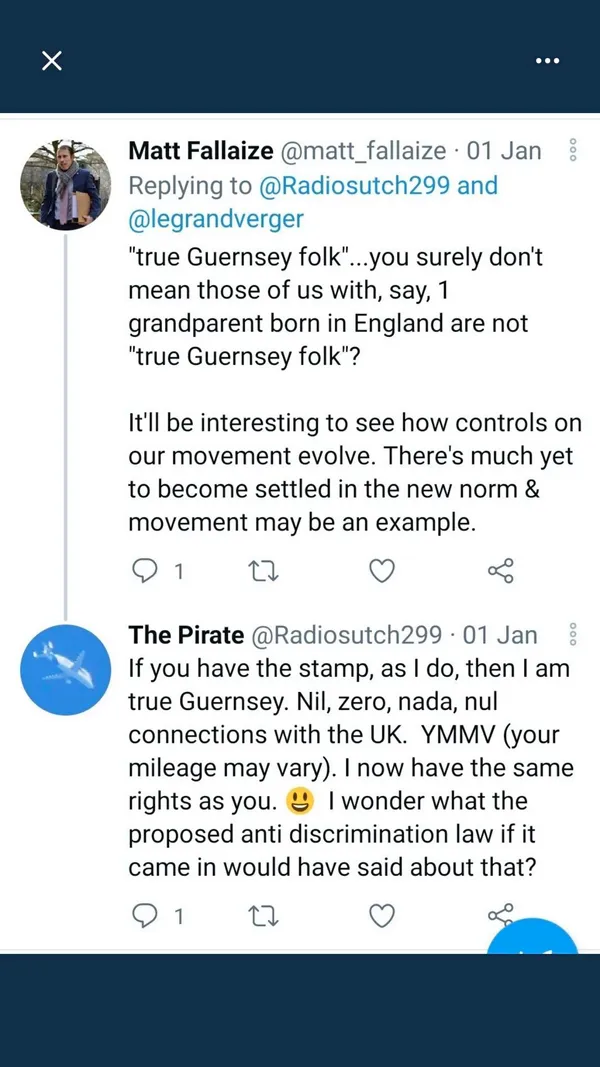
Task: Expand options menu on Matt Fallaize's tweet
Action: (573, 151)
